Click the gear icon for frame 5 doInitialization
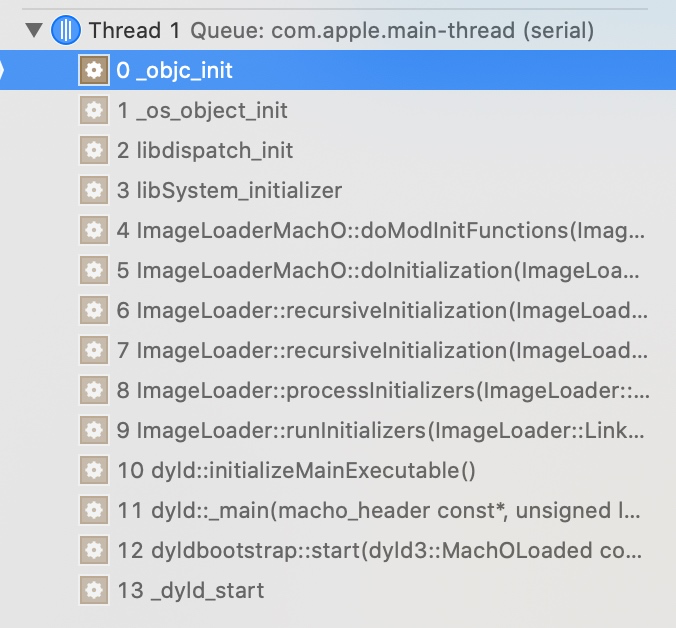The width and height of the screenshot is (676, 628). pyautogui.click(x=94, y=270)
